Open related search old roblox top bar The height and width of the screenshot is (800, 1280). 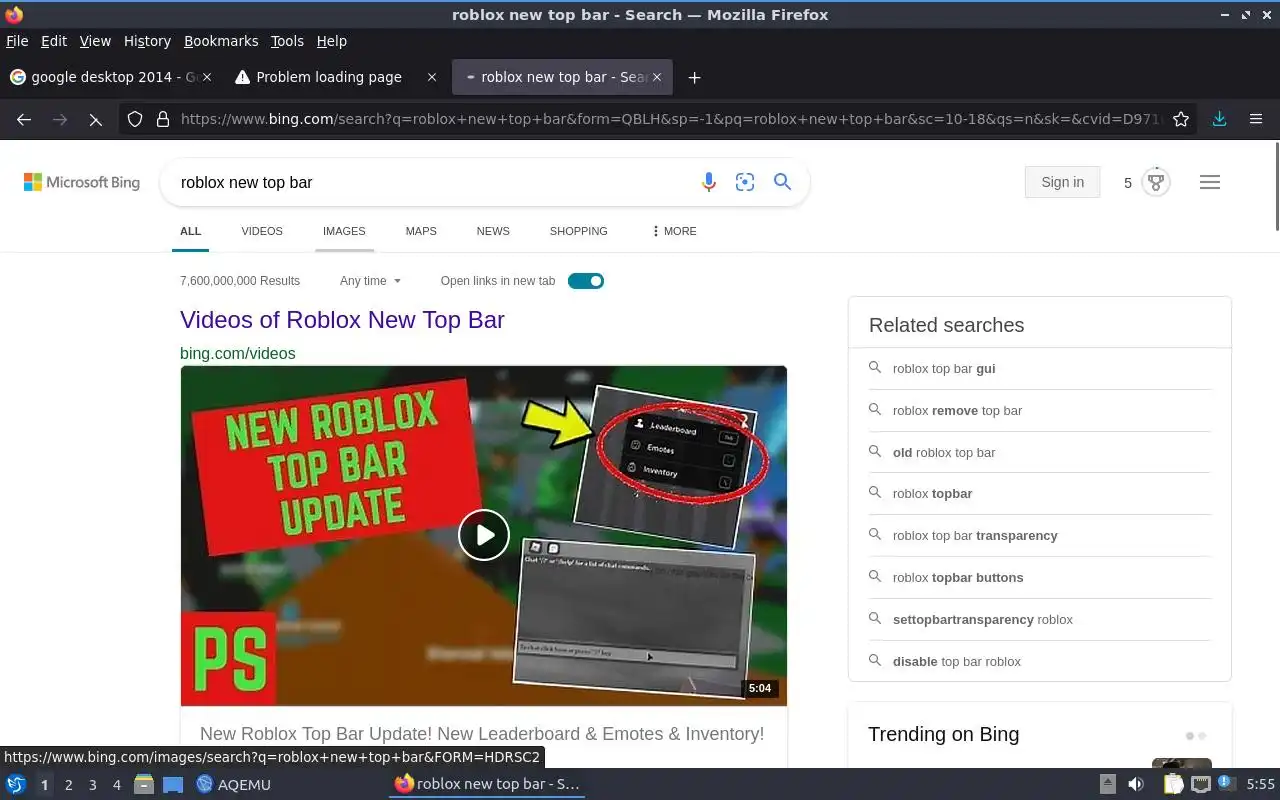pyautogui.click(x=944, y=452)
